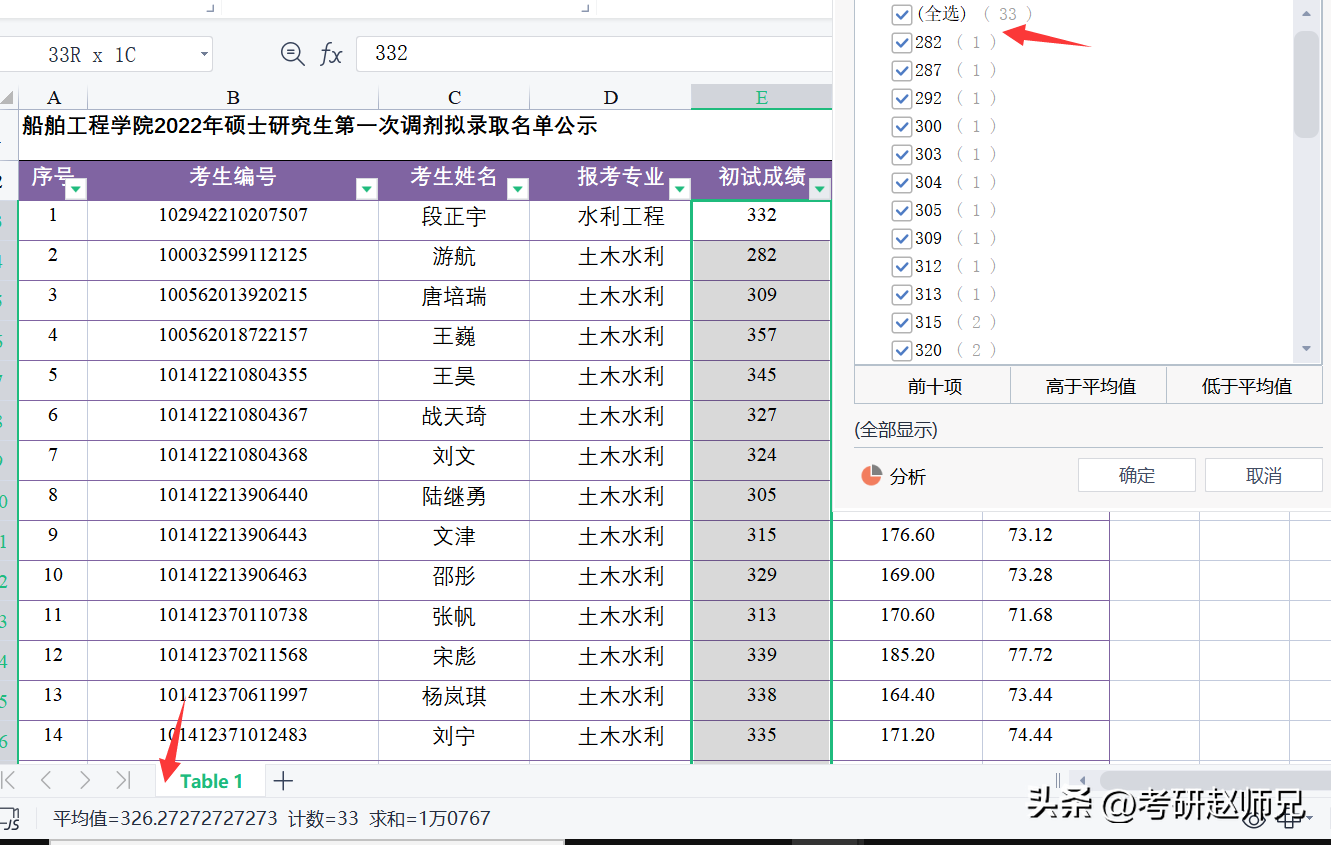Toggle the 315 filter value checkbox
The width and height of the screenshot is (1331, 845).
[x=901, y=322]
